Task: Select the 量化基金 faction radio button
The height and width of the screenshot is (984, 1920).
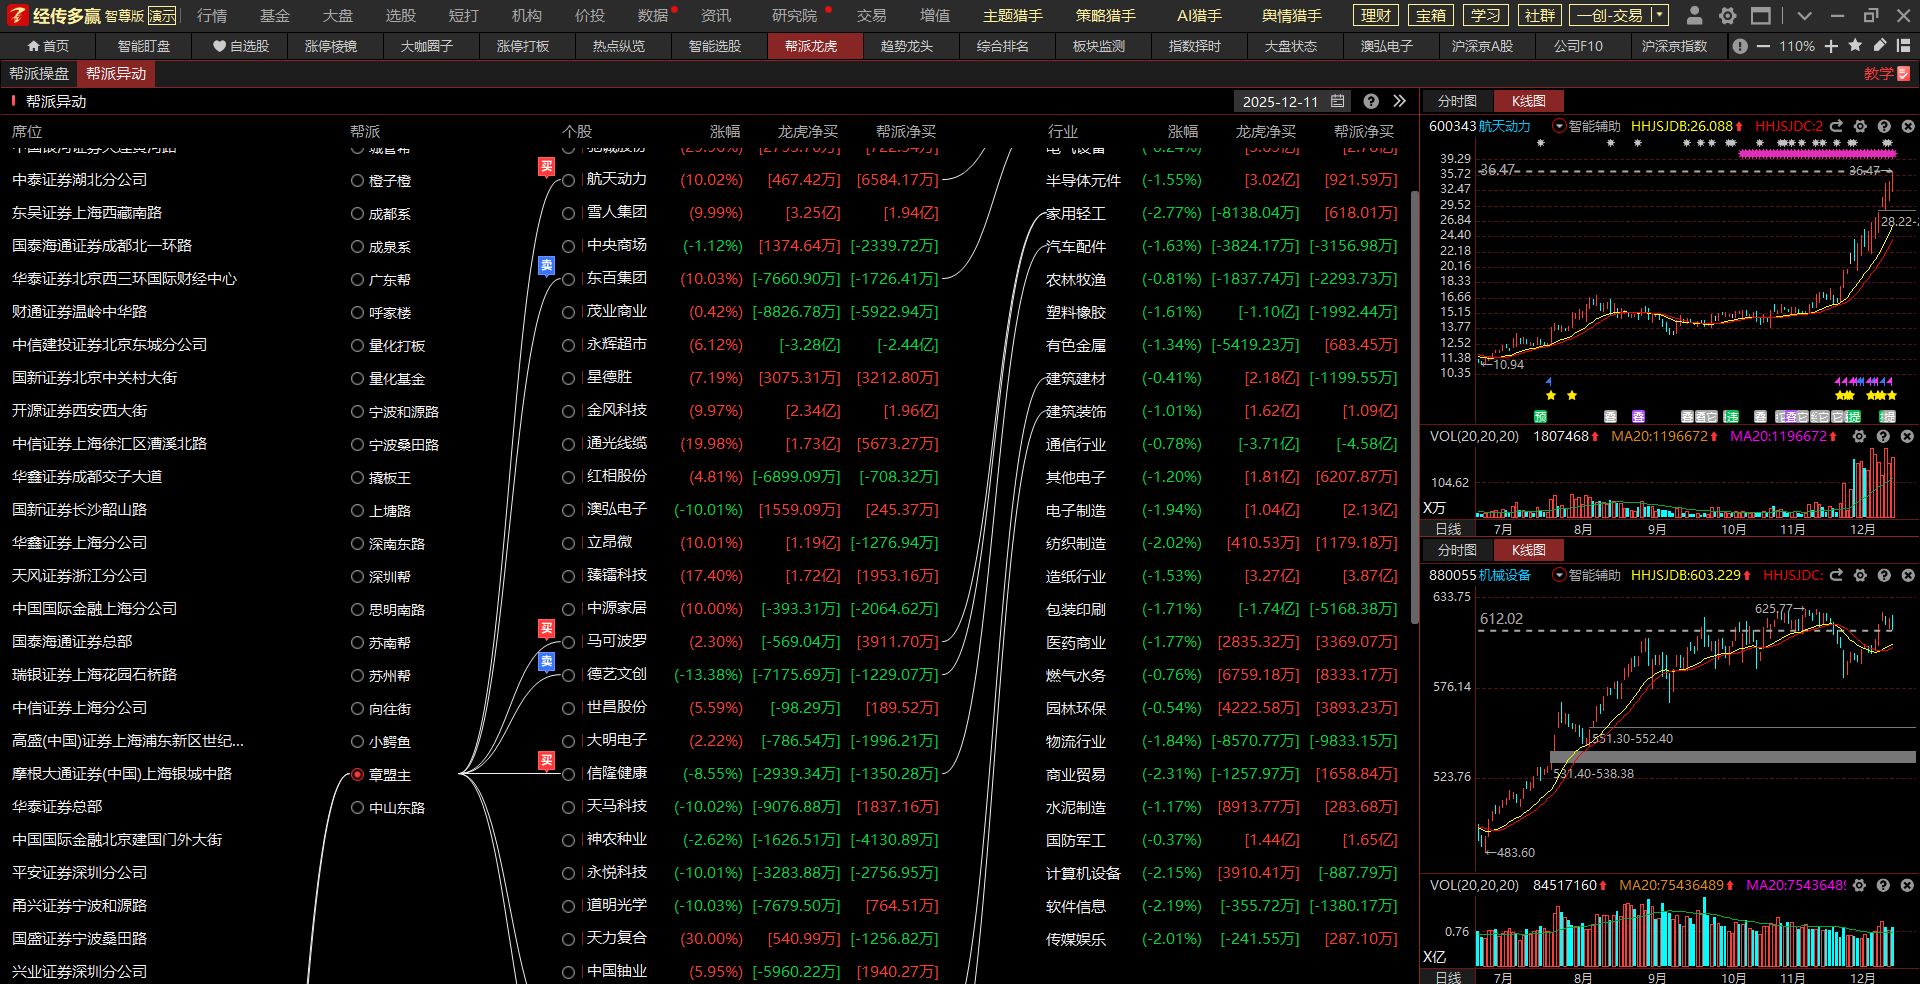Action: (x=357, y=379)
